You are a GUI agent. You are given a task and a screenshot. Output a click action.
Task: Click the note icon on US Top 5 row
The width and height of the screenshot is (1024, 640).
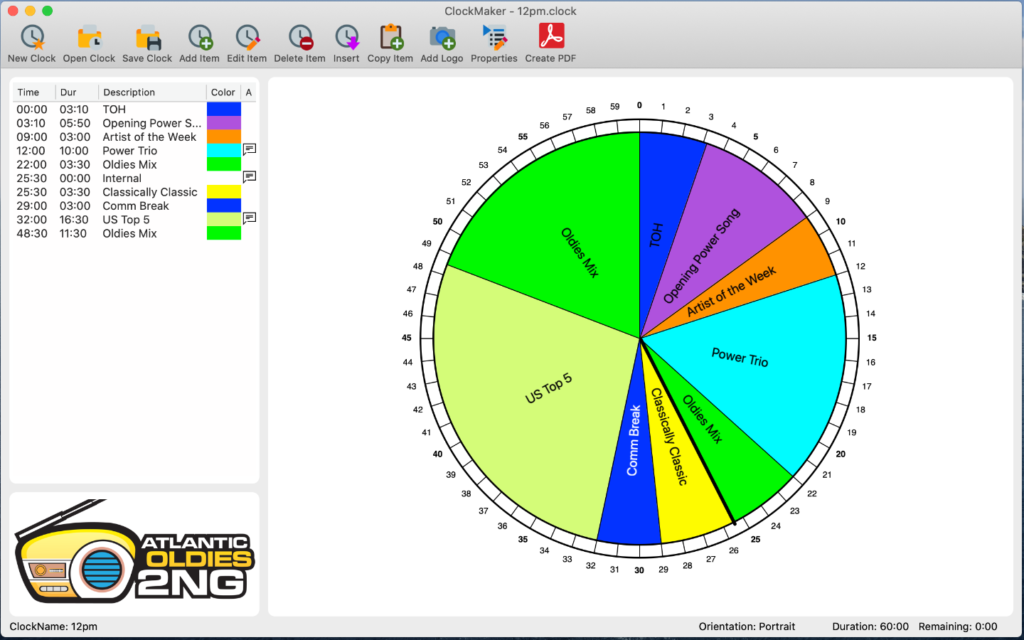point(249,218)
